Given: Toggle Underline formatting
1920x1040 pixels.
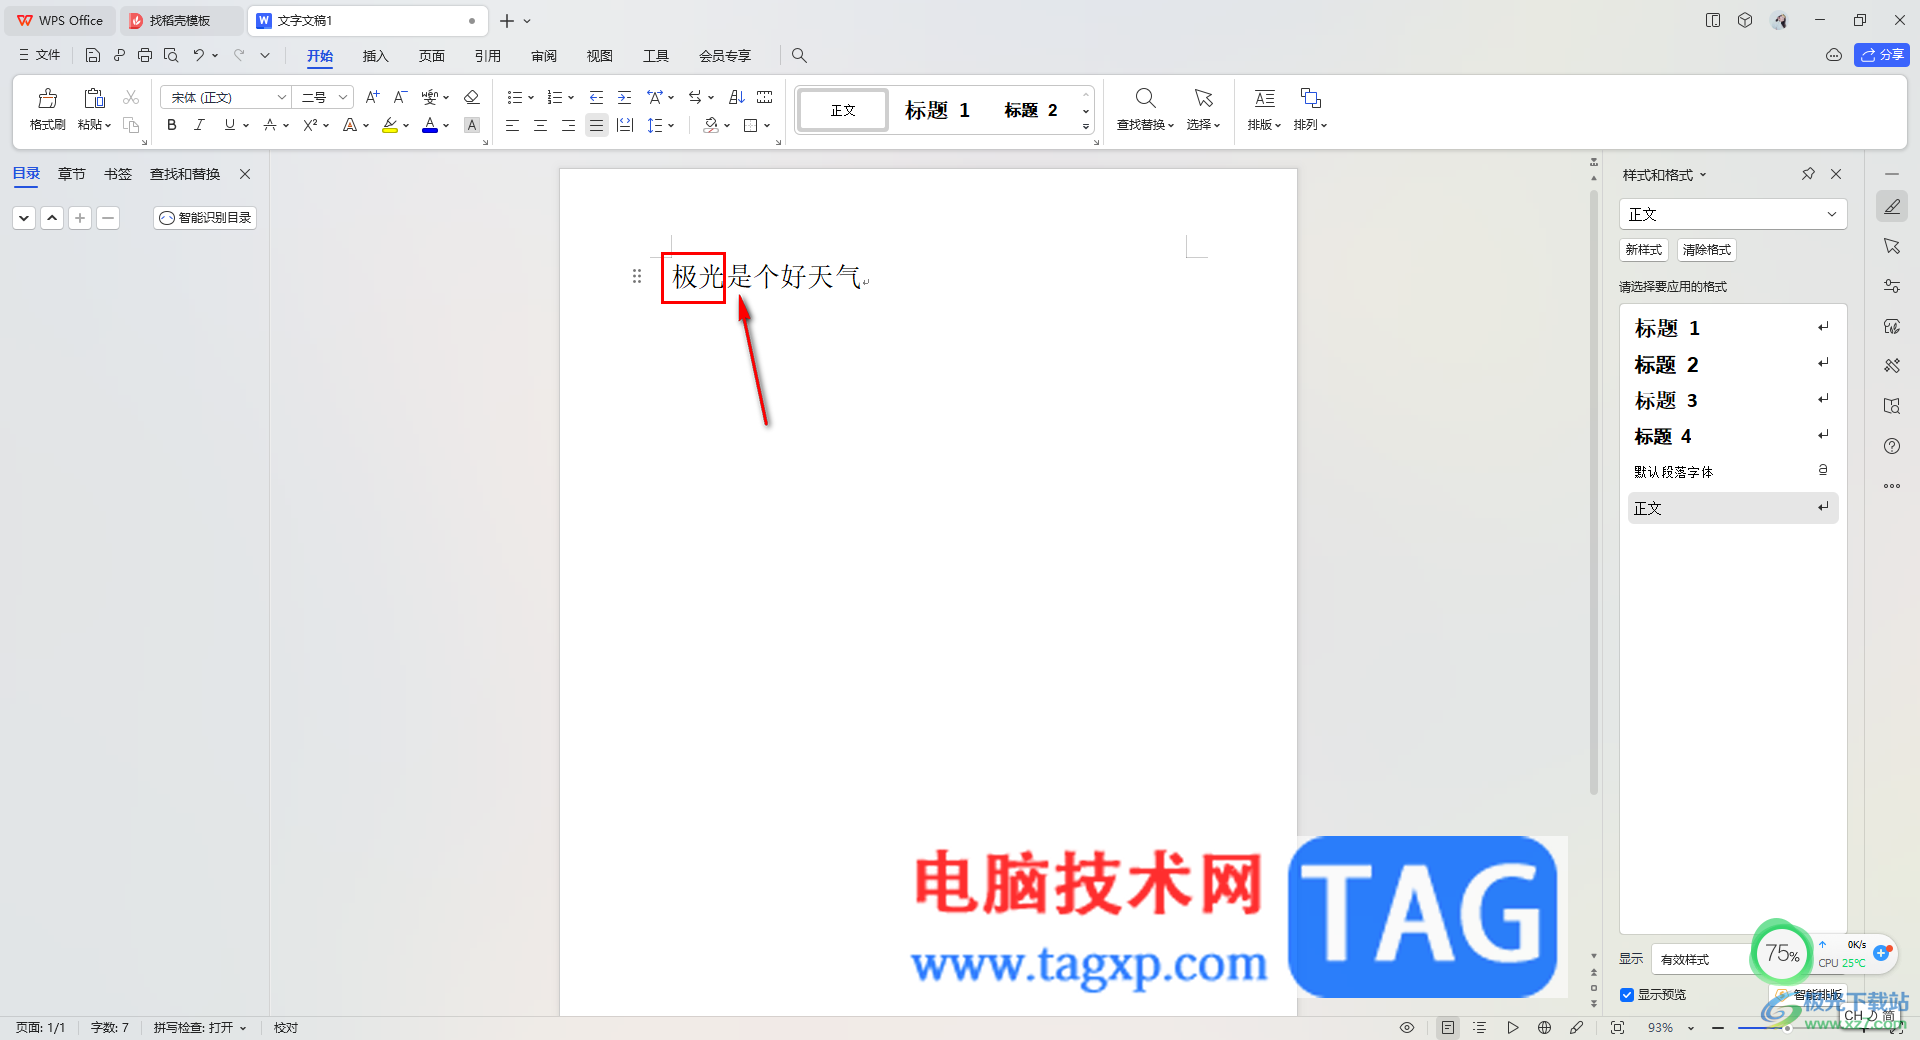Looking at the screenshot, I should coord(230,125).
